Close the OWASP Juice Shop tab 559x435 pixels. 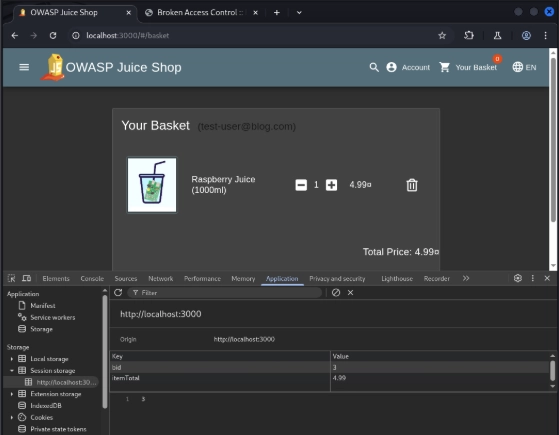128,12
